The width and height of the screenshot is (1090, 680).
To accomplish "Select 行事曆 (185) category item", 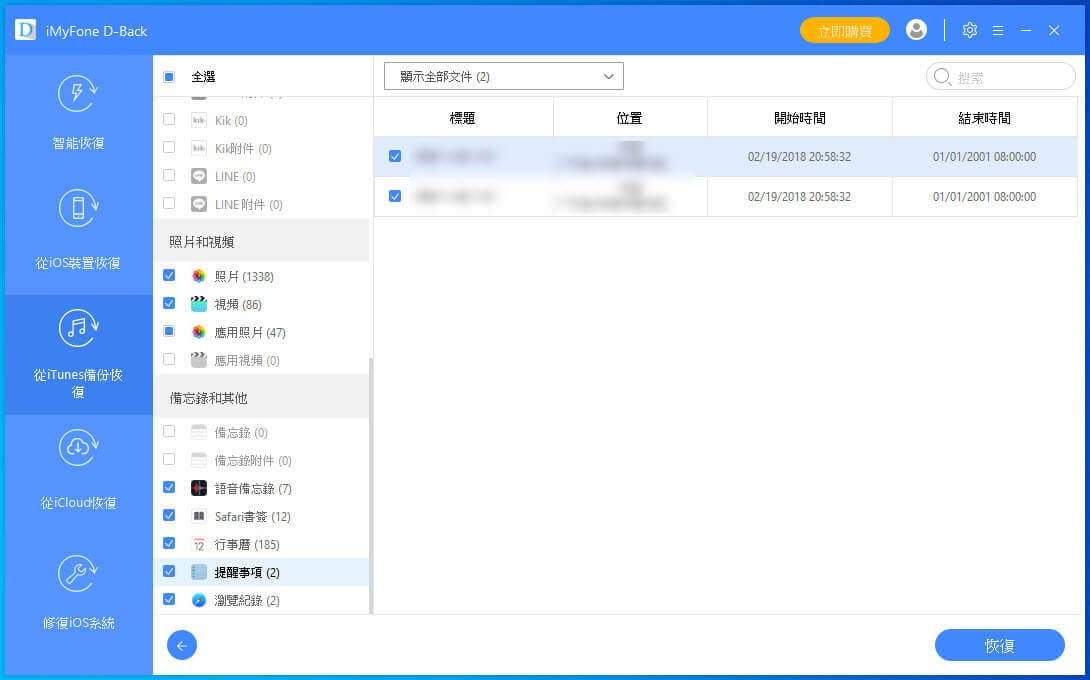I will click(246, 545).
